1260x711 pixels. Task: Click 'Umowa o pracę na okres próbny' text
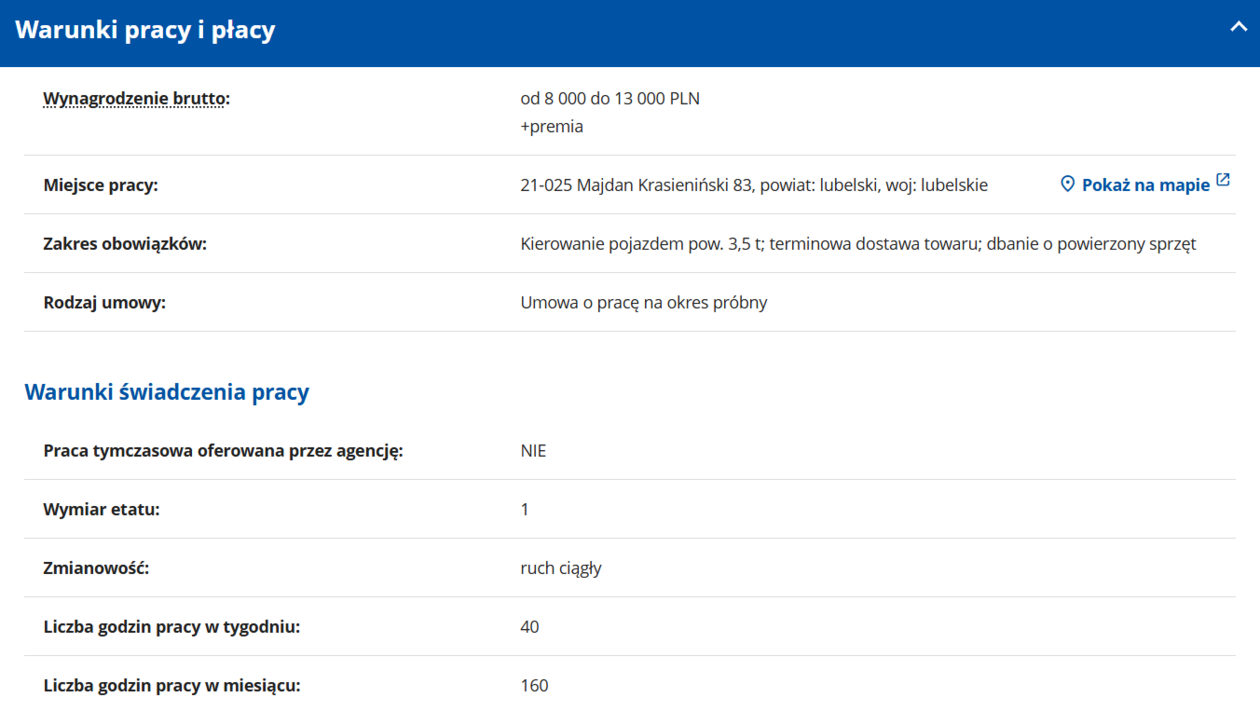click(643, 302)
